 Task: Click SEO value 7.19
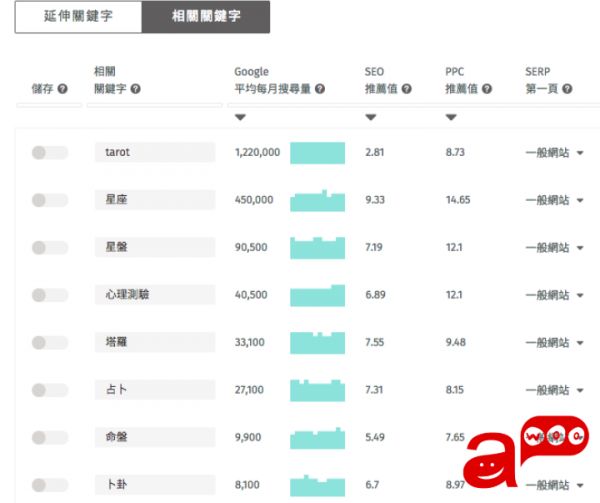[x=374, y=247]
